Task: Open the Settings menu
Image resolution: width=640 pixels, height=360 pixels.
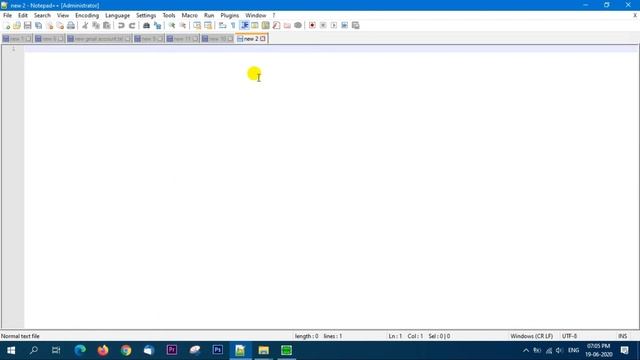Action: coord(146,15)
